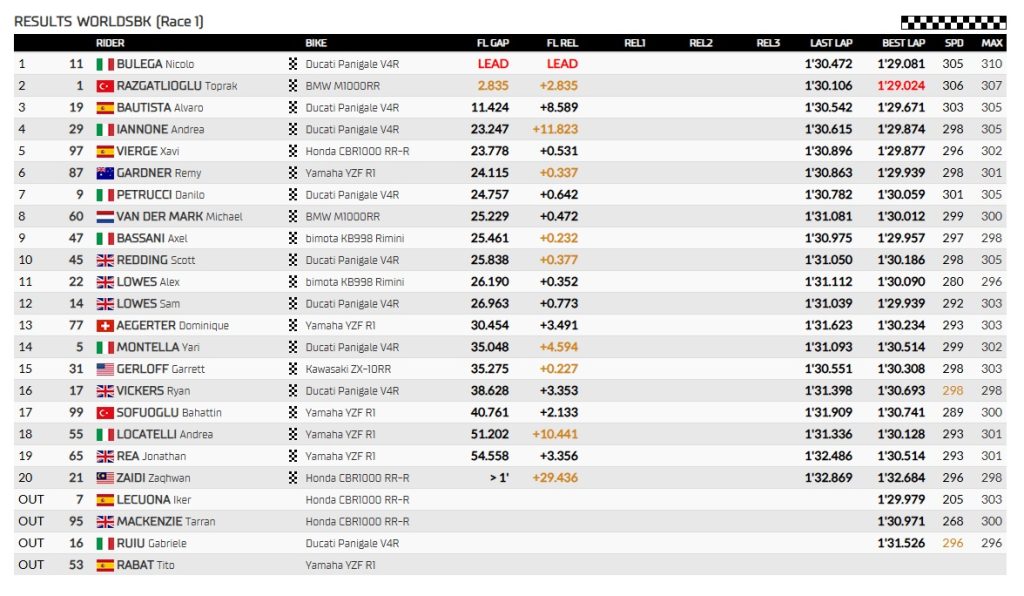
Task: Open rider IANNONE Andrea's entry
Action: [160, 130]
